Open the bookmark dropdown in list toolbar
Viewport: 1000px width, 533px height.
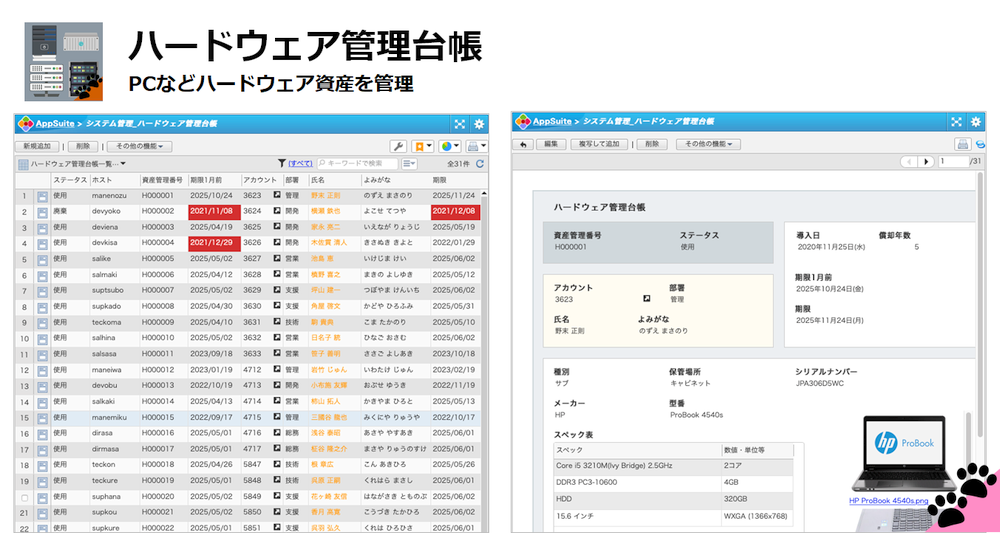pos(423,146)
